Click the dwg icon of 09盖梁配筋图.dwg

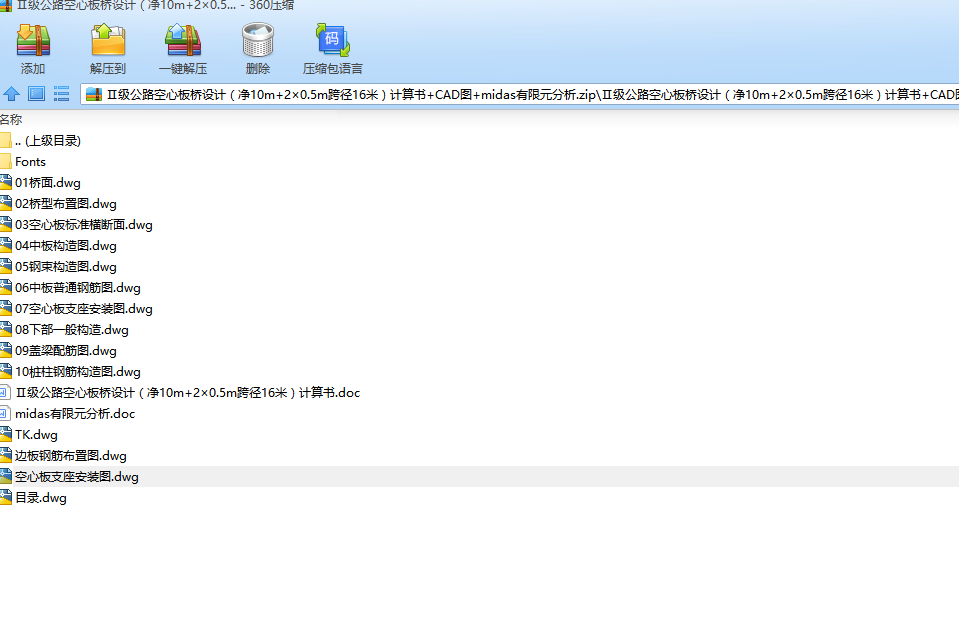[x=6, y=351]
